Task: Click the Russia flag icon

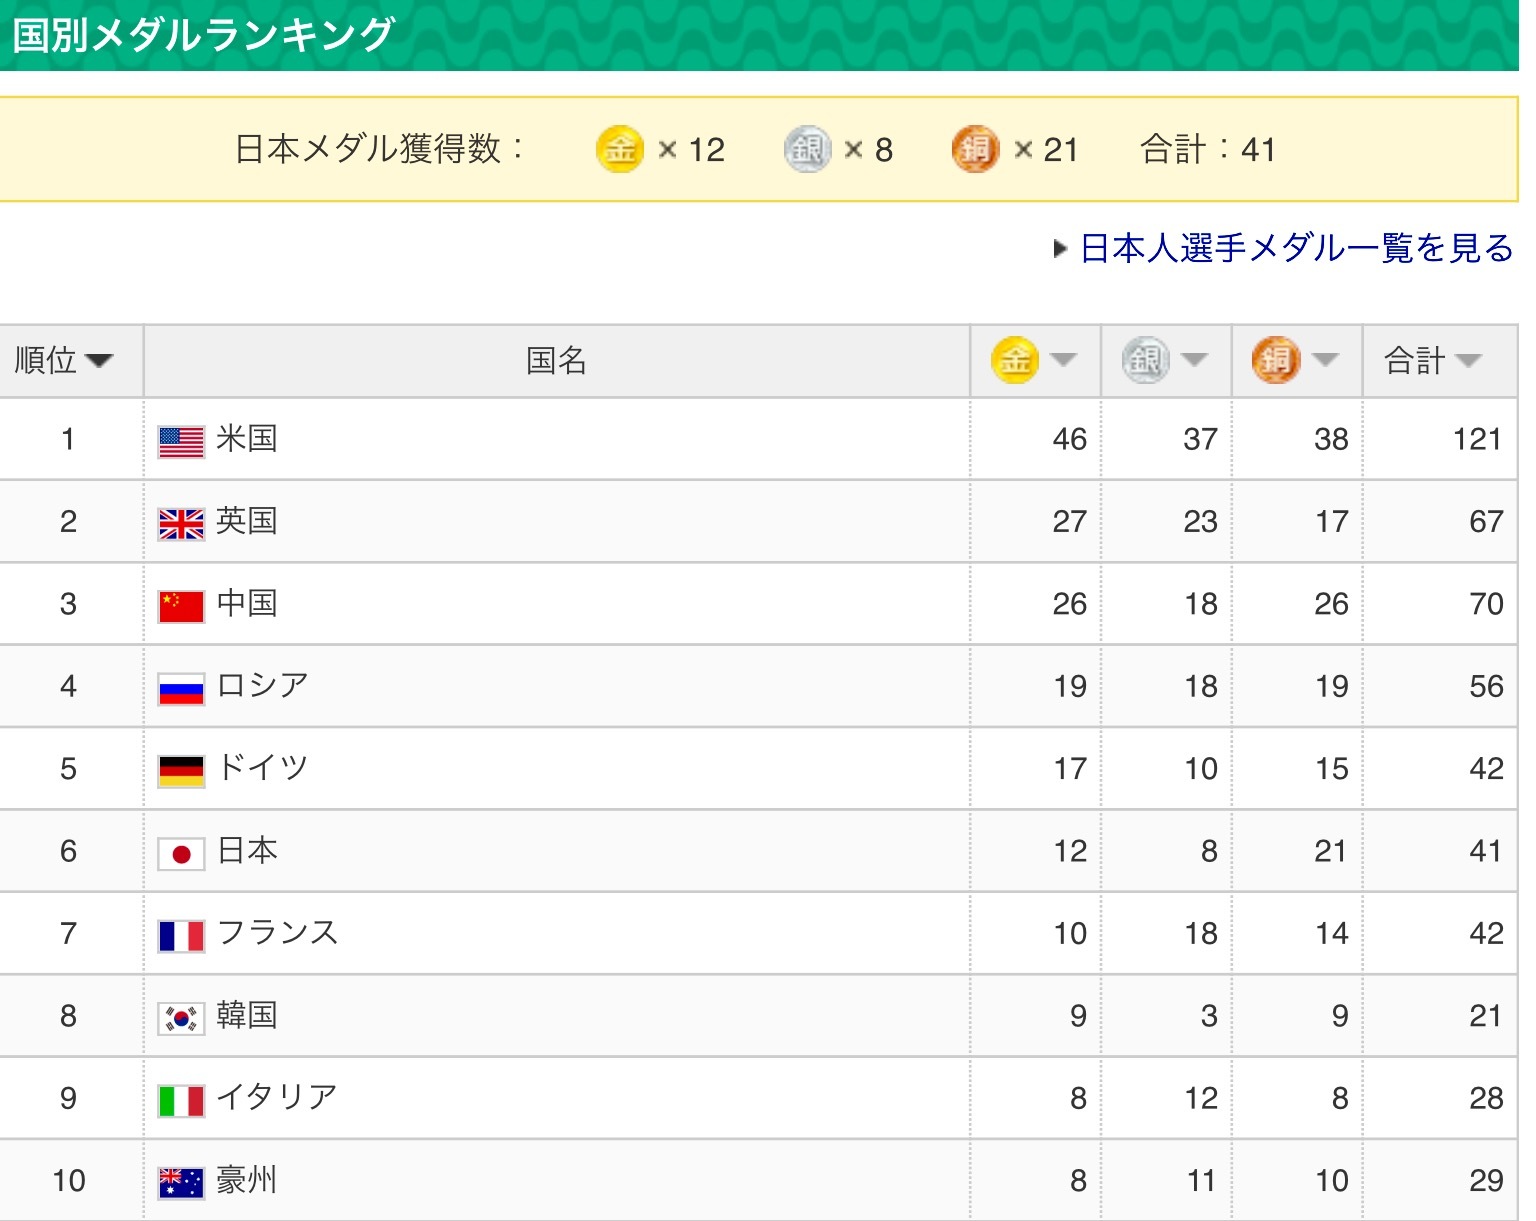Action: coord(181,689)
